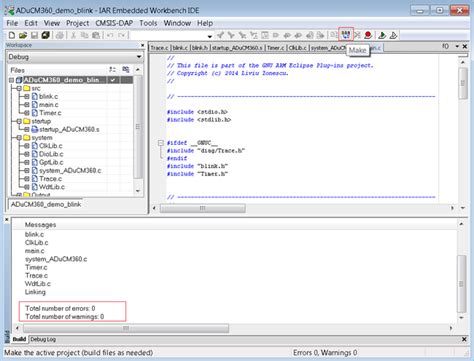Click the Paste toolbar icon
Image resolution: width=474 pixels, height=361 pixels.
tap(96, 35)
